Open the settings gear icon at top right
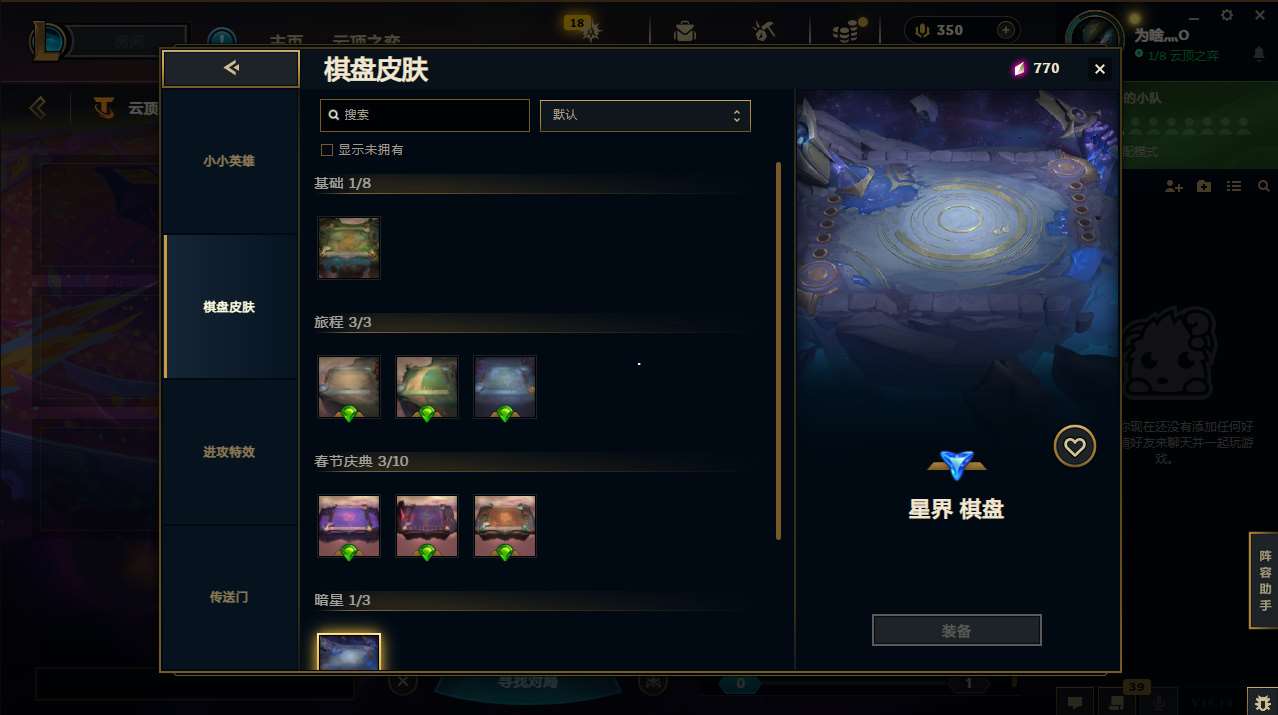This screenshot has width=1278, height=715. pyautogui.click(x=1228, y=14)
